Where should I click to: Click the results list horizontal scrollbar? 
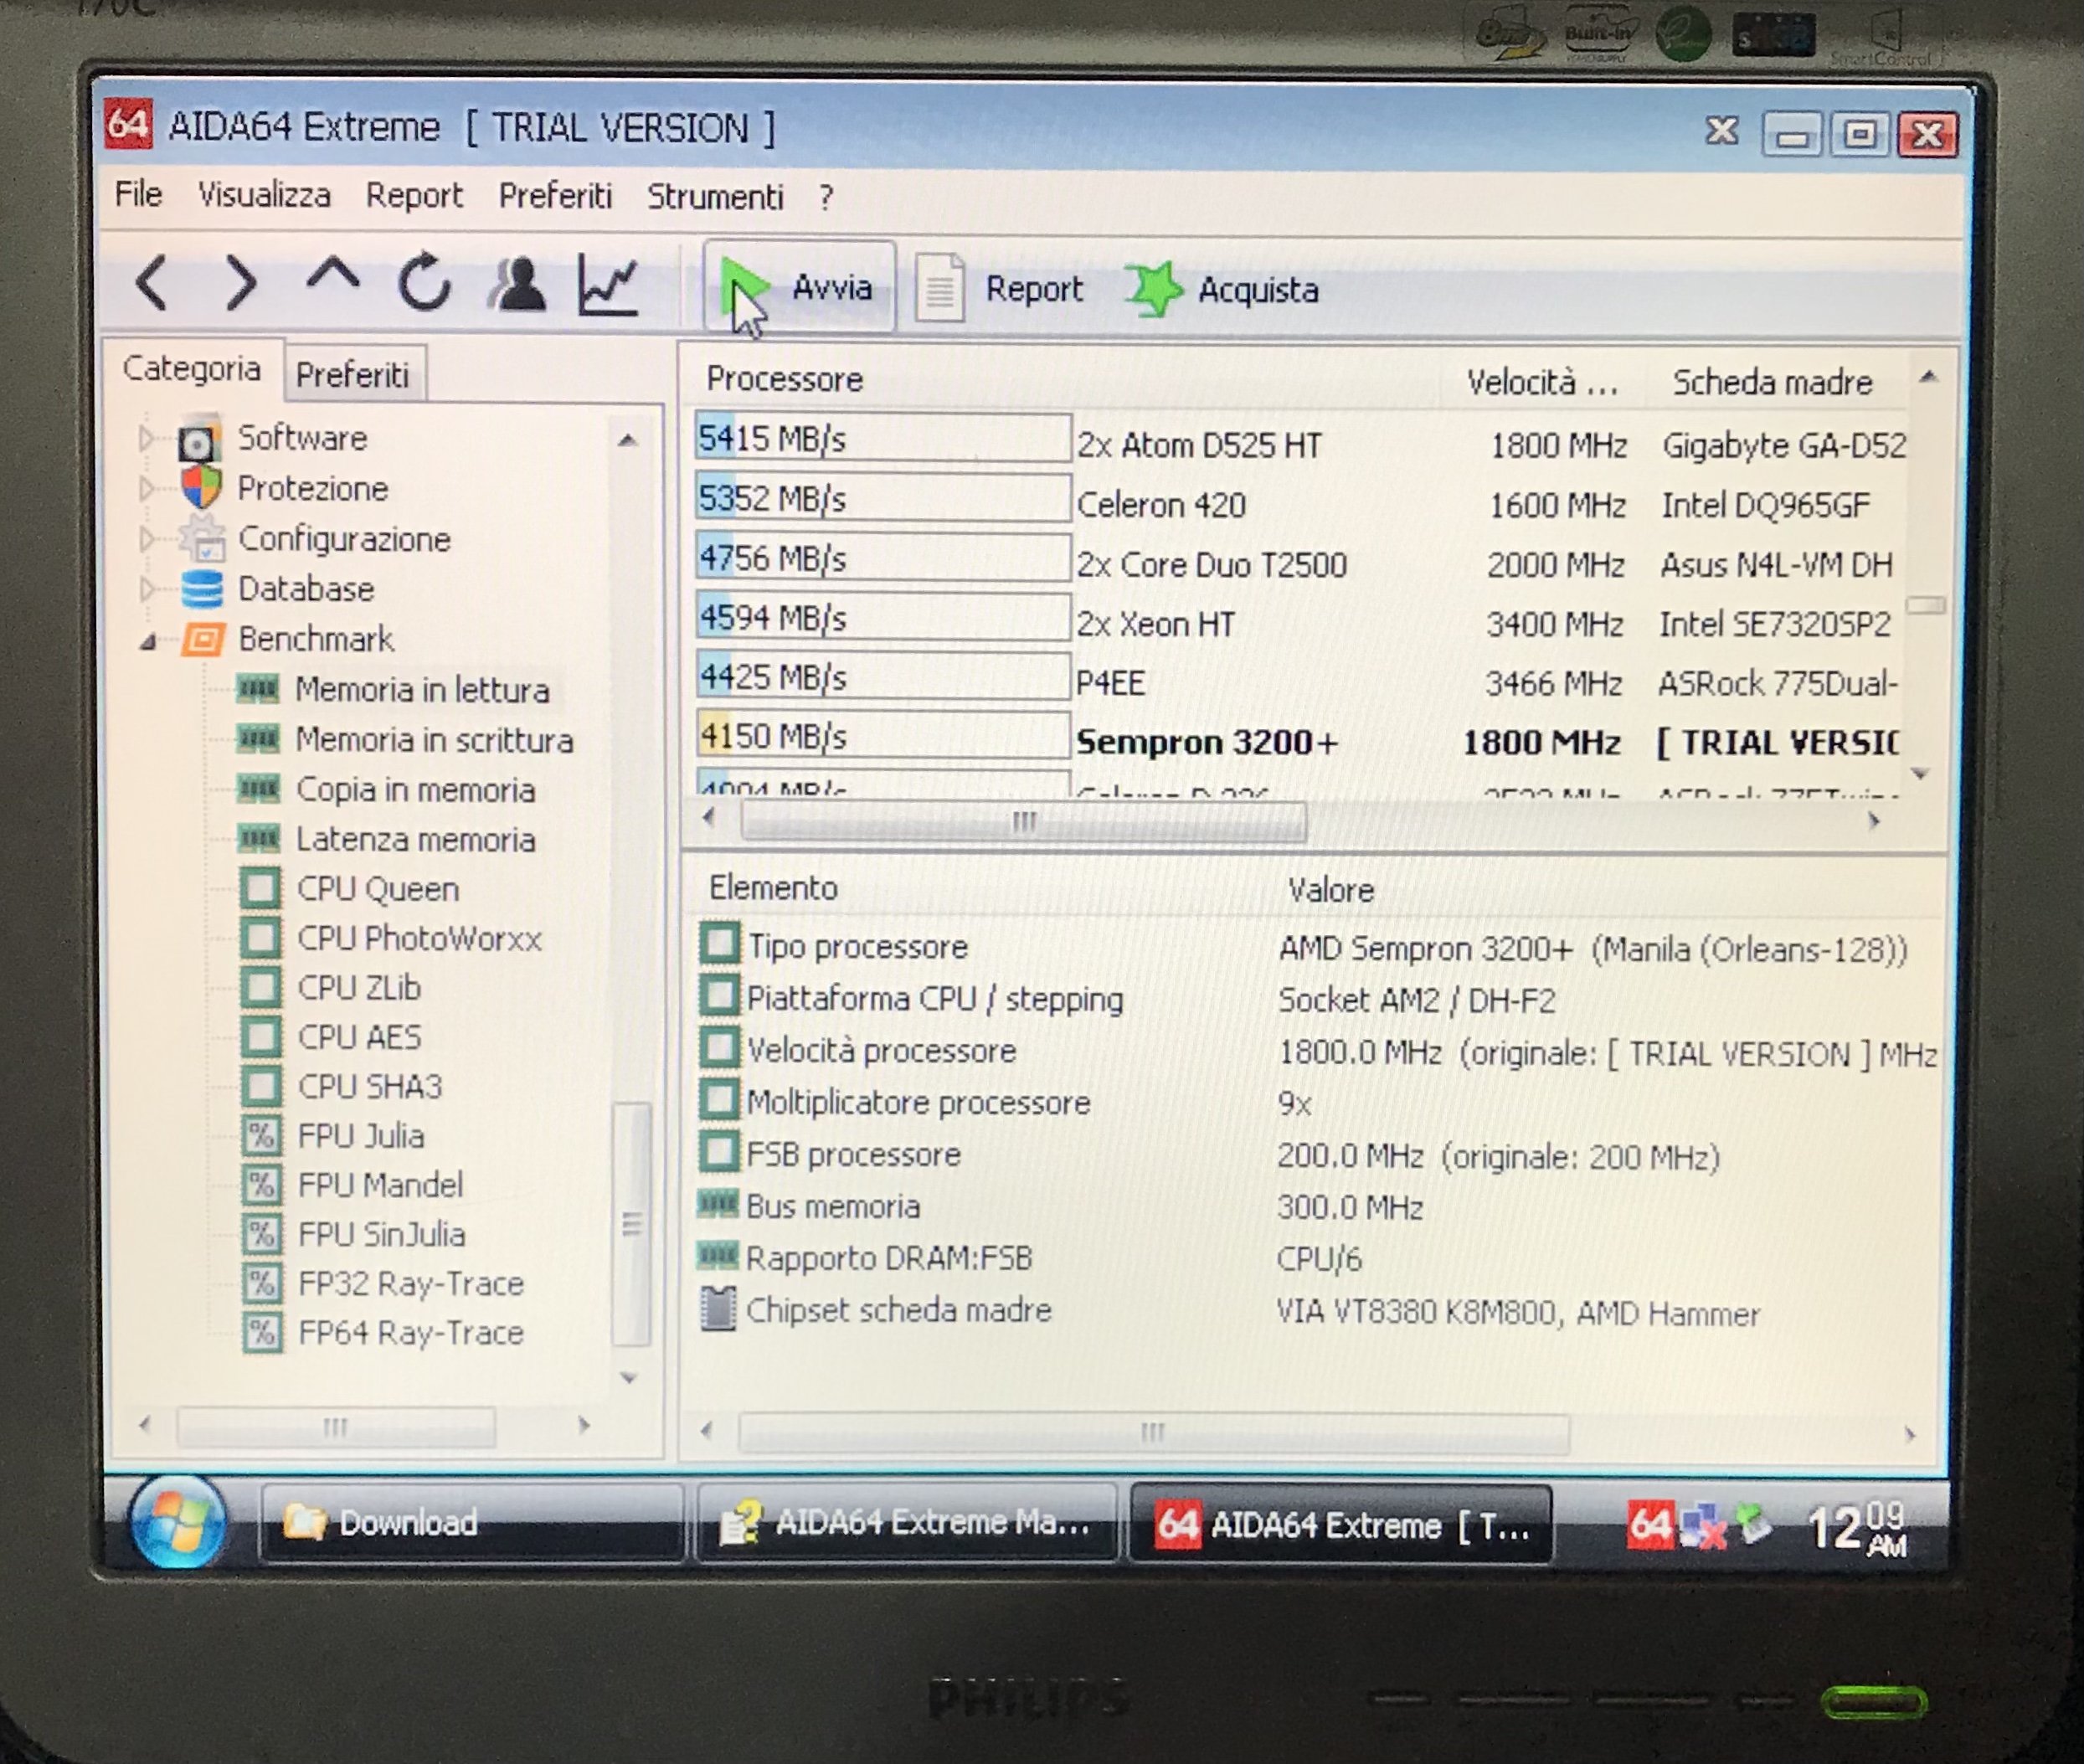[1022, 822]
